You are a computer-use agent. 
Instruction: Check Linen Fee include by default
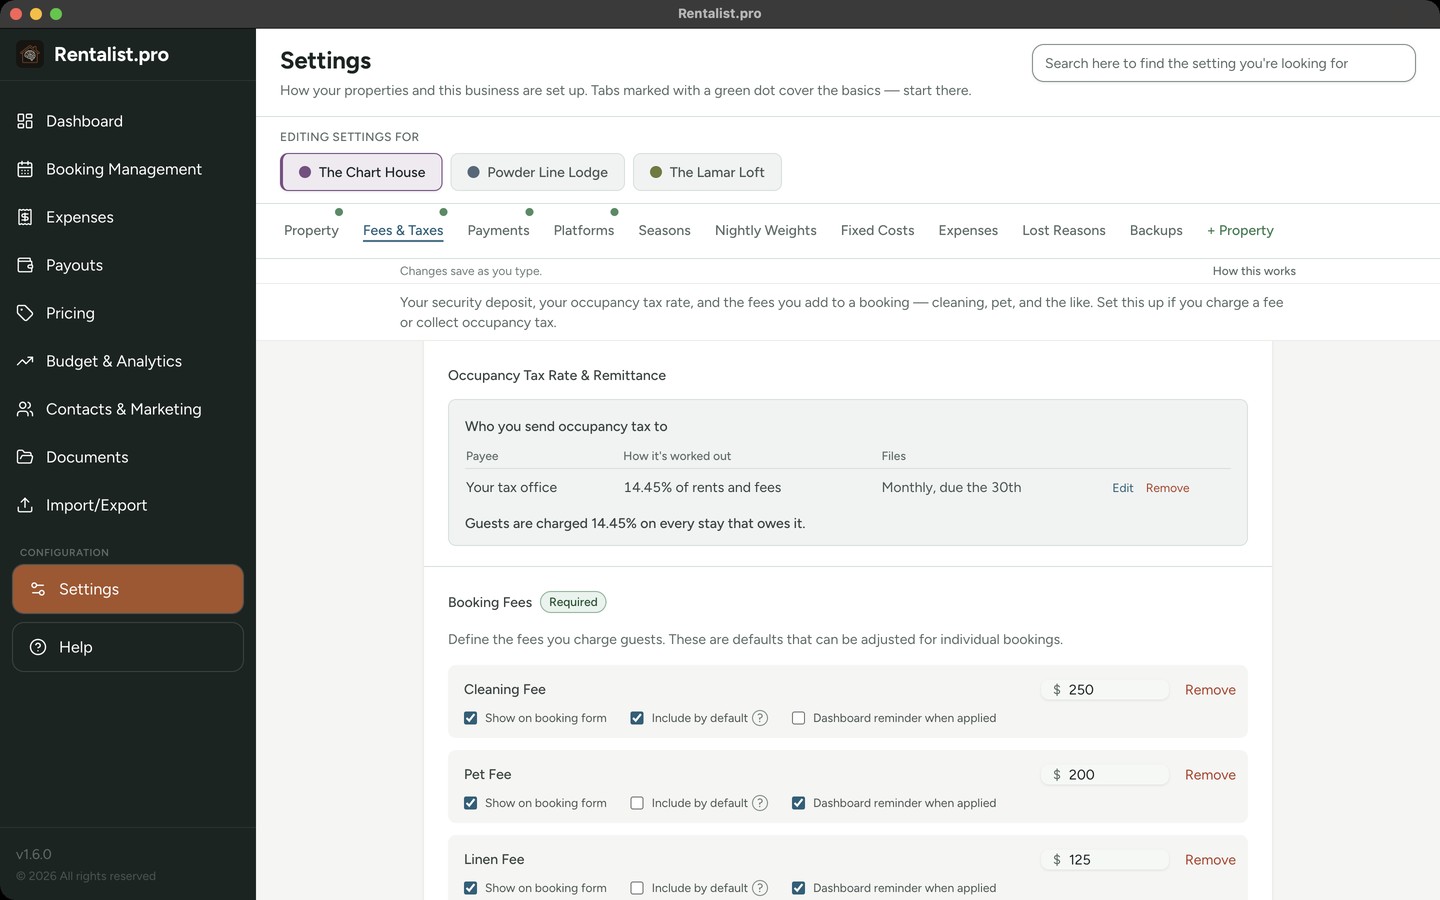click(x=637, y=888)
